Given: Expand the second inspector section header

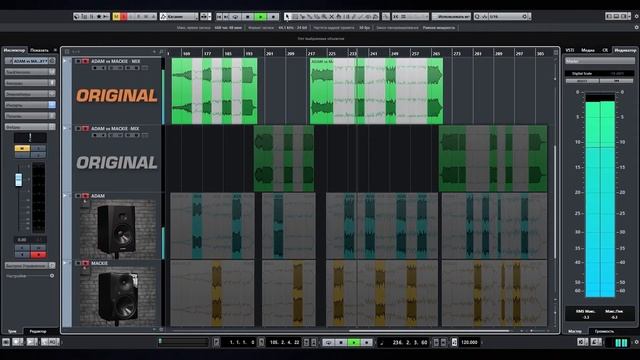Looking at the screenshot, I should [x=30, y=83].
